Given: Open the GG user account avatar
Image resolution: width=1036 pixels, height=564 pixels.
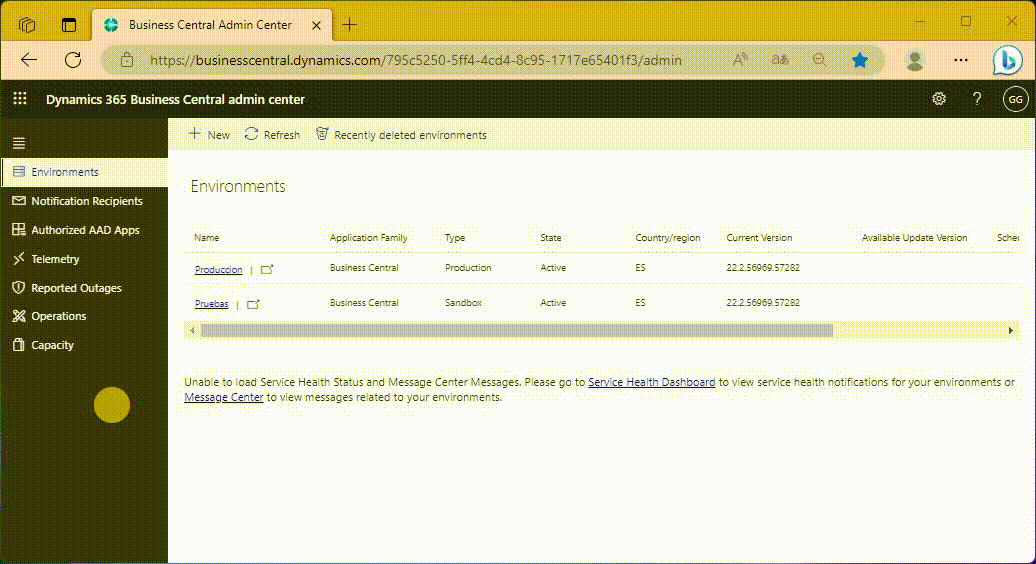Looking at the screenshot, I should tap(1014, 99).
